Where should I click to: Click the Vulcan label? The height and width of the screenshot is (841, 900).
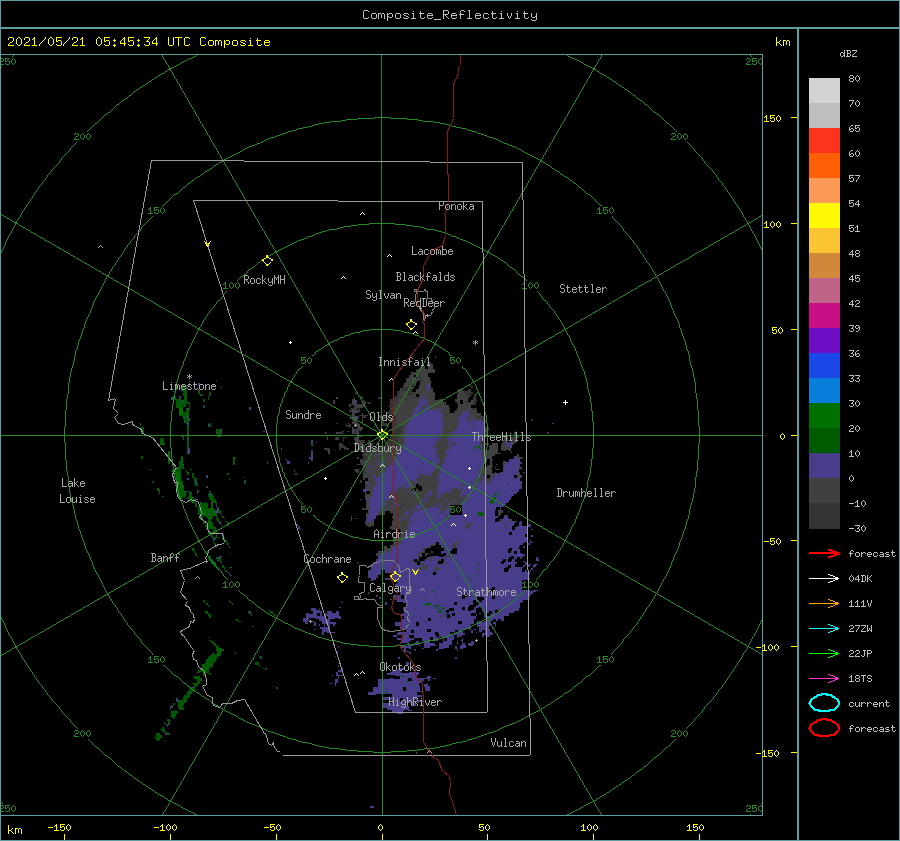(x=509, y=743)
